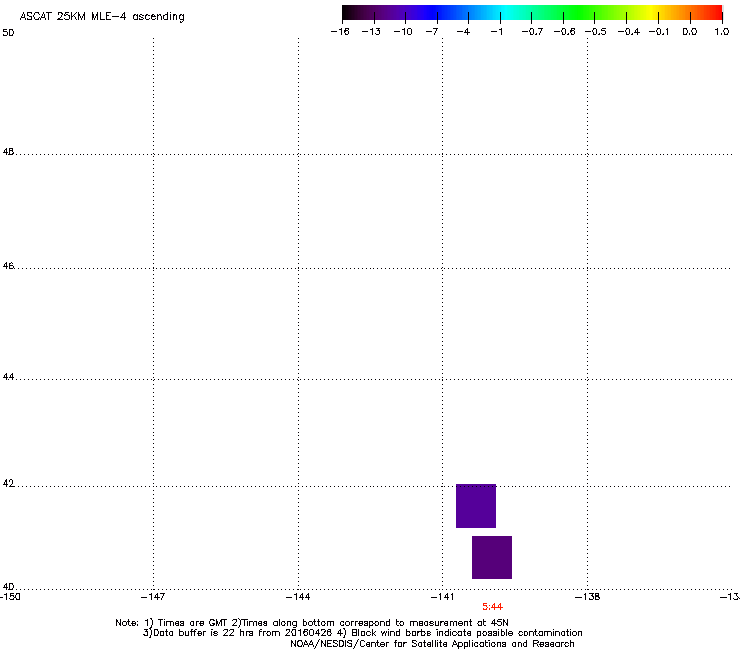The width and height of the screenshot is (740, 650).
Task: Click the 0.0 colorbar label
Action: pyautogui.click(x=690, y=32)
